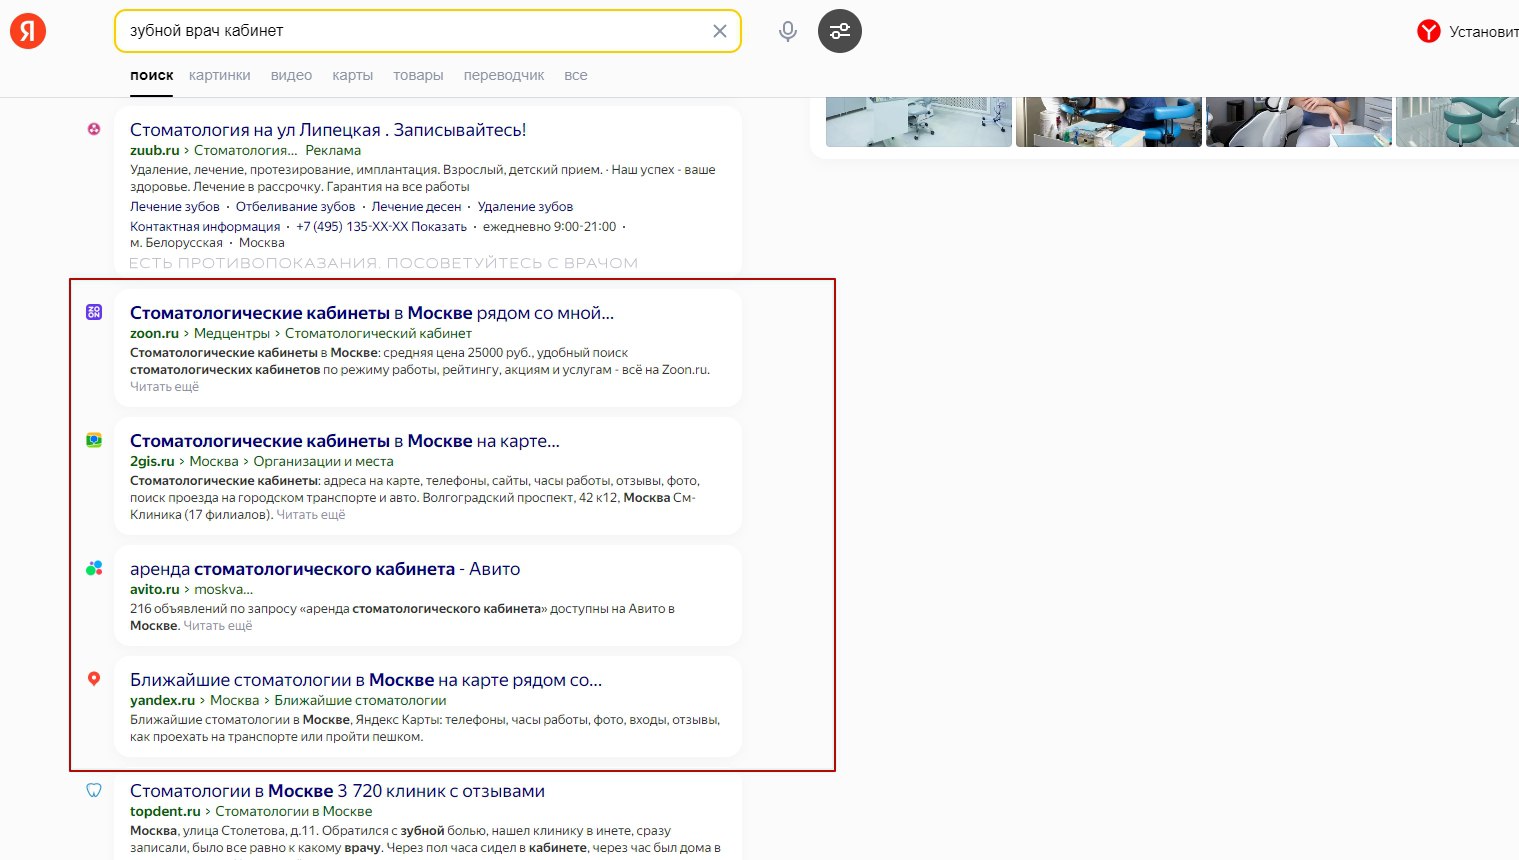
Task: Open second thumbnail with blue dental chair
Action: pyautogui.click(x=1109, y=122)
